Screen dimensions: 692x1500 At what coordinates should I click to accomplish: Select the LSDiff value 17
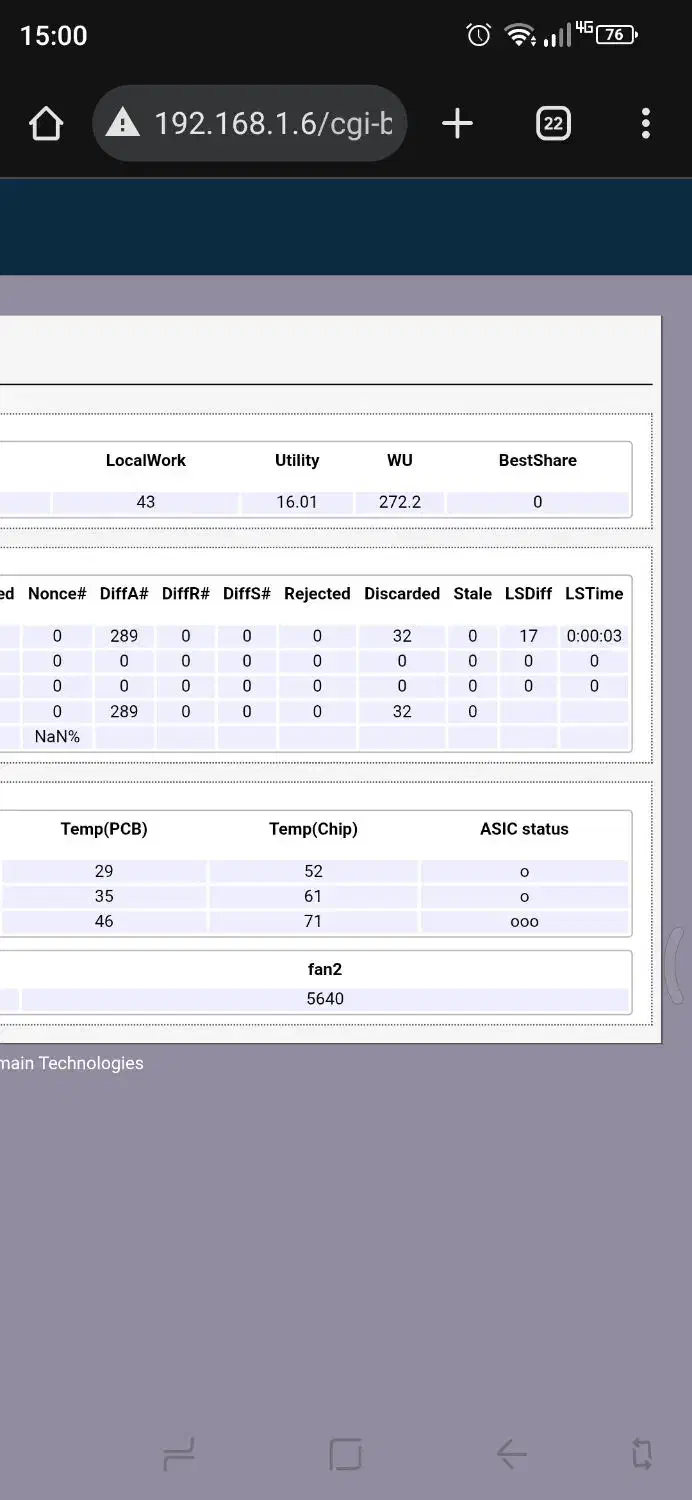pos(528,636)
